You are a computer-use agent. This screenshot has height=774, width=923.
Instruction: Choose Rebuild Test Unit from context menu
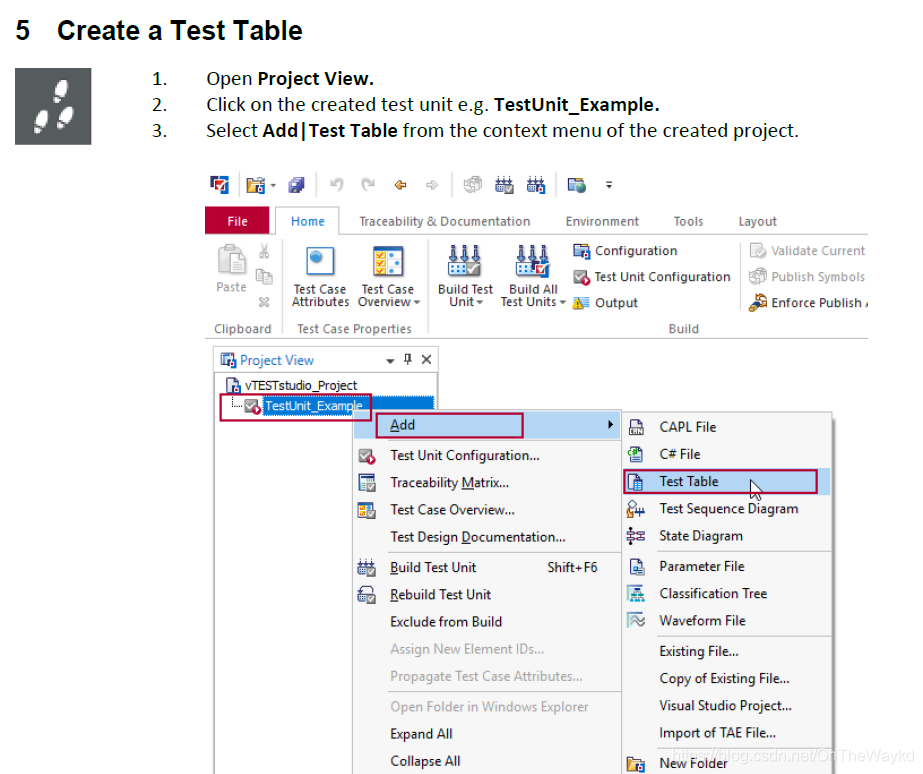click(x=440, y=594)
